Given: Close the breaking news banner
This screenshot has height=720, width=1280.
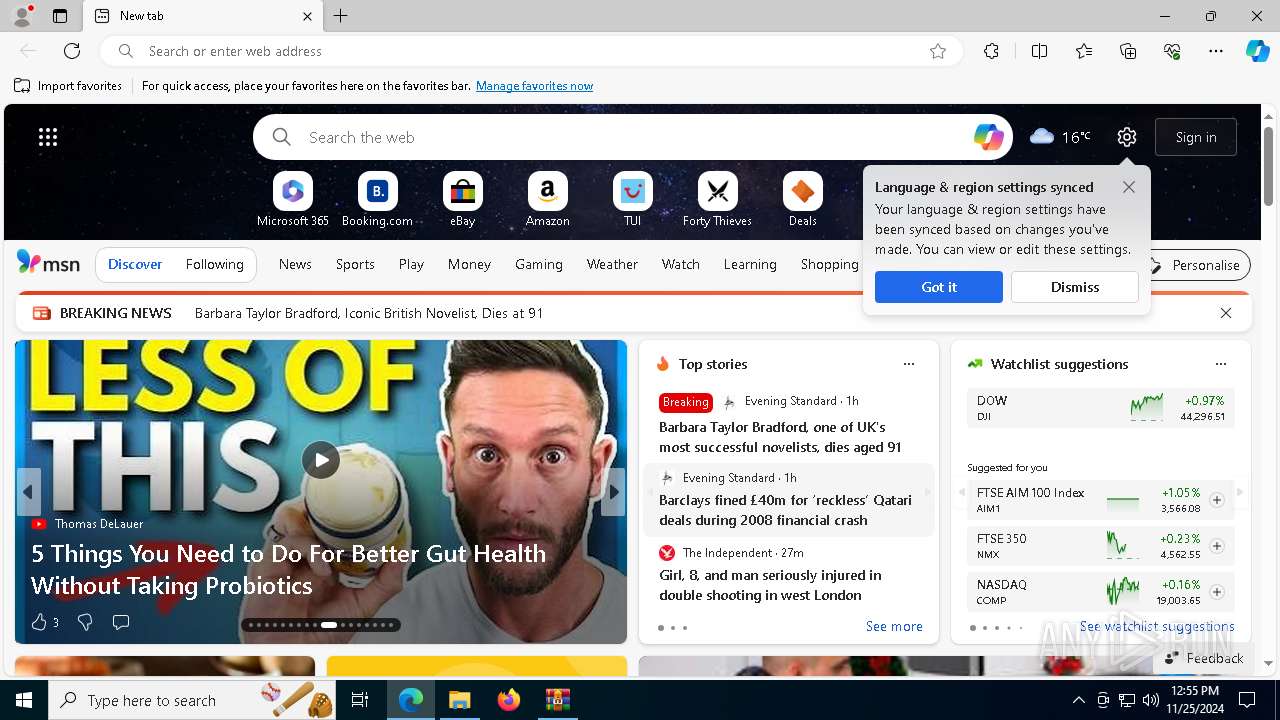Looking at the screenshot, I should point(1226,313).
